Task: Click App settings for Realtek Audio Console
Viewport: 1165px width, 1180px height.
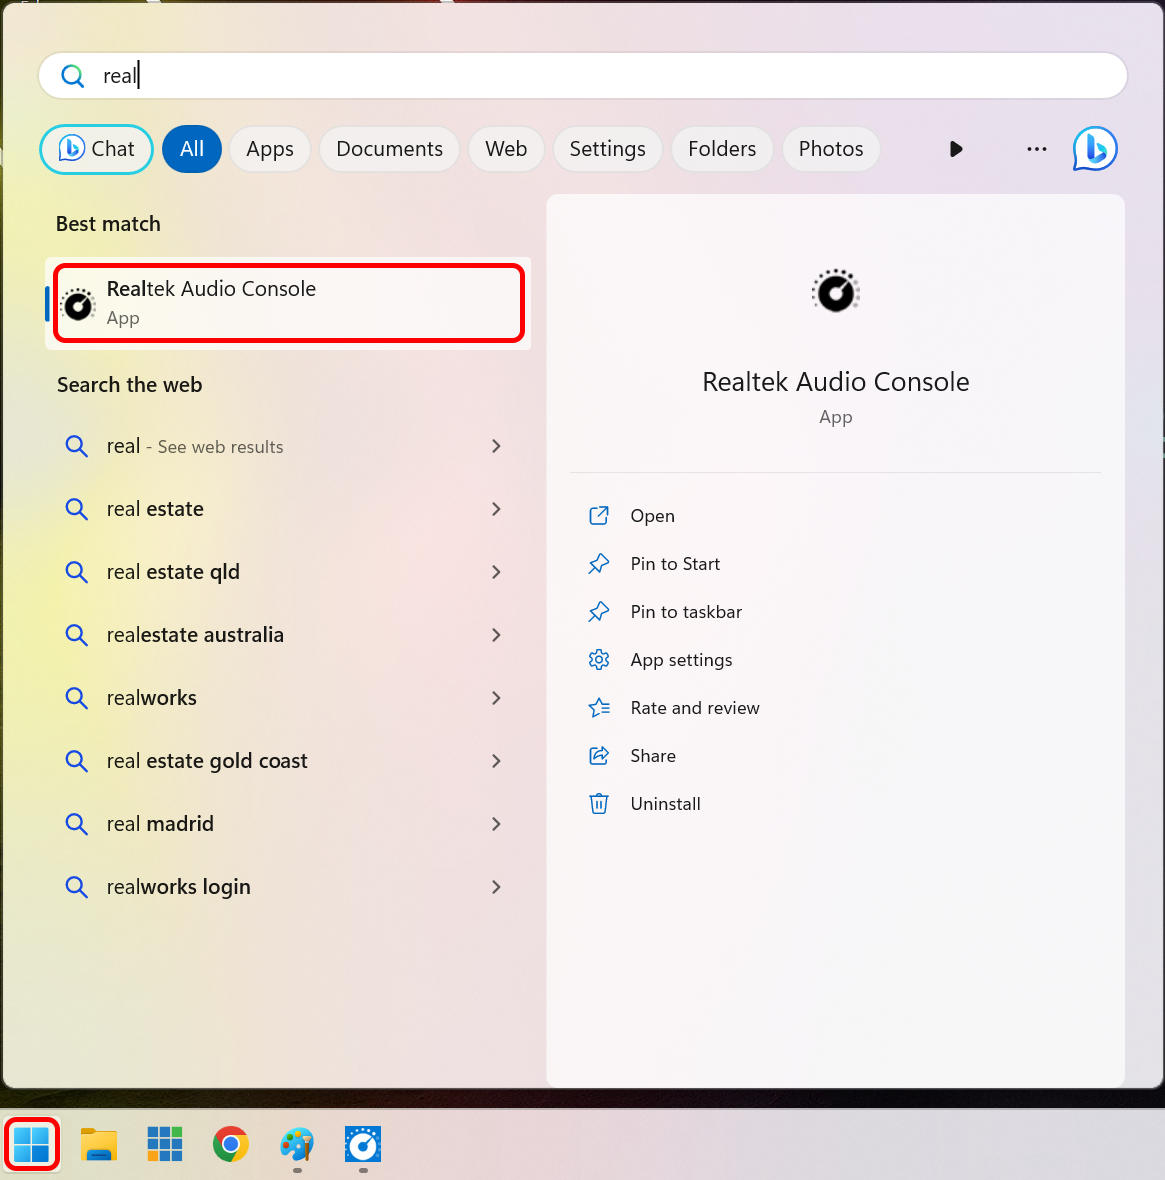Action: [681, 659]
